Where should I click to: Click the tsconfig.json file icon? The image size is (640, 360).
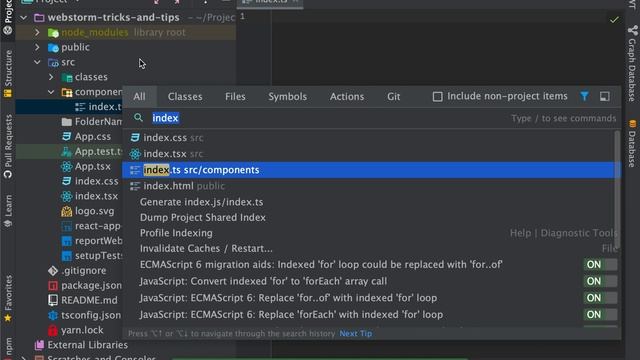coord(53,316)
